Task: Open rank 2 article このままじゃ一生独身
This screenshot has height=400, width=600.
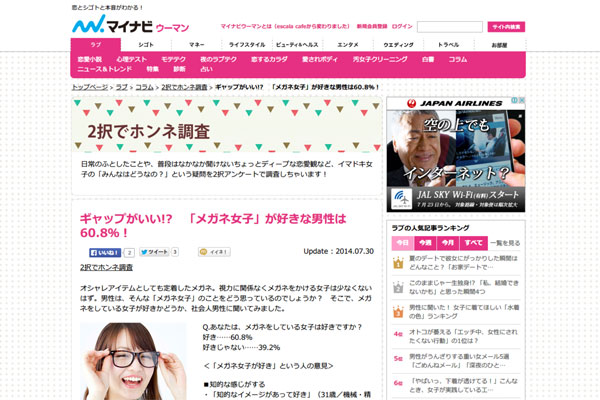Action: [x=464, y=287]
